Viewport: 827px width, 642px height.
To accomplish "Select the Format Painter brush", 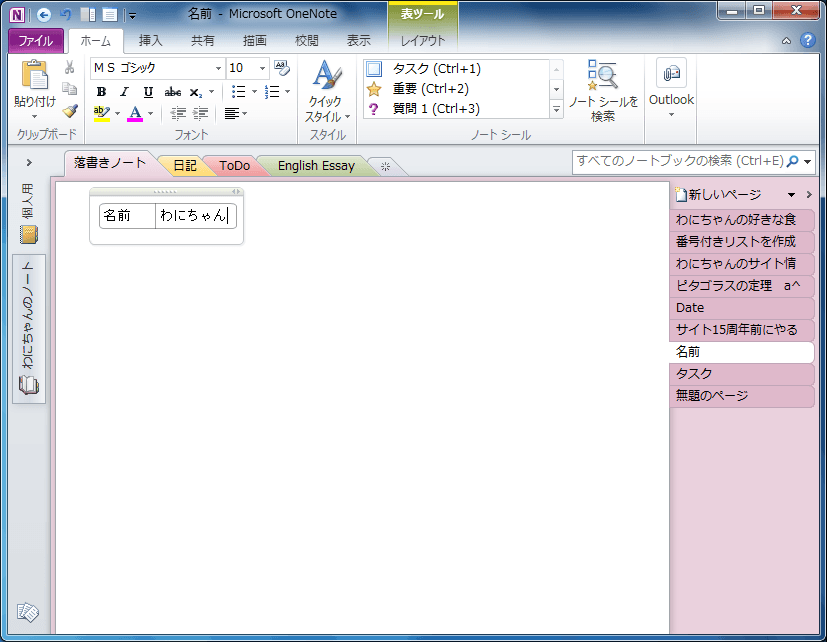I will click(70, 111).
